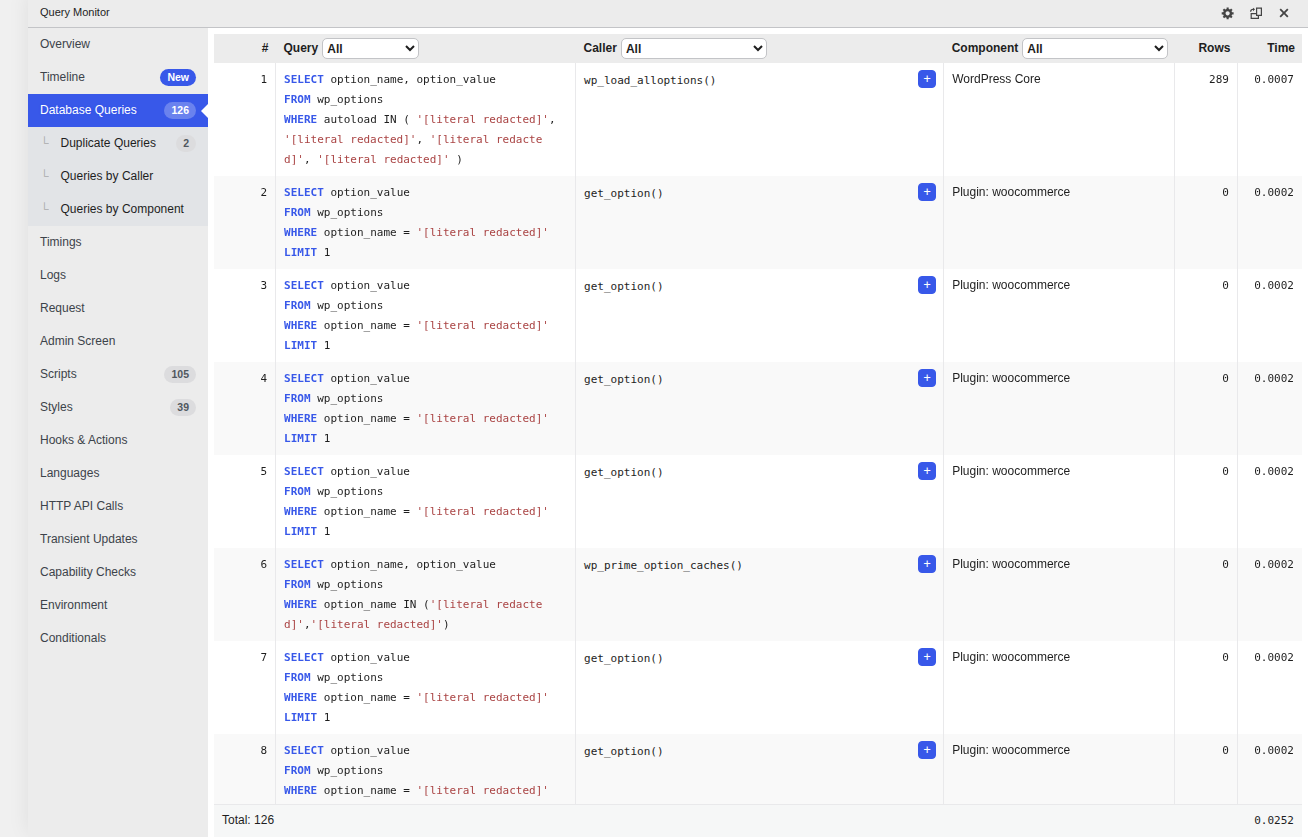The width and height of the screenshot is (1308, 837).
Task: Click the Query Monitor title text
Action: click(75, 13)
